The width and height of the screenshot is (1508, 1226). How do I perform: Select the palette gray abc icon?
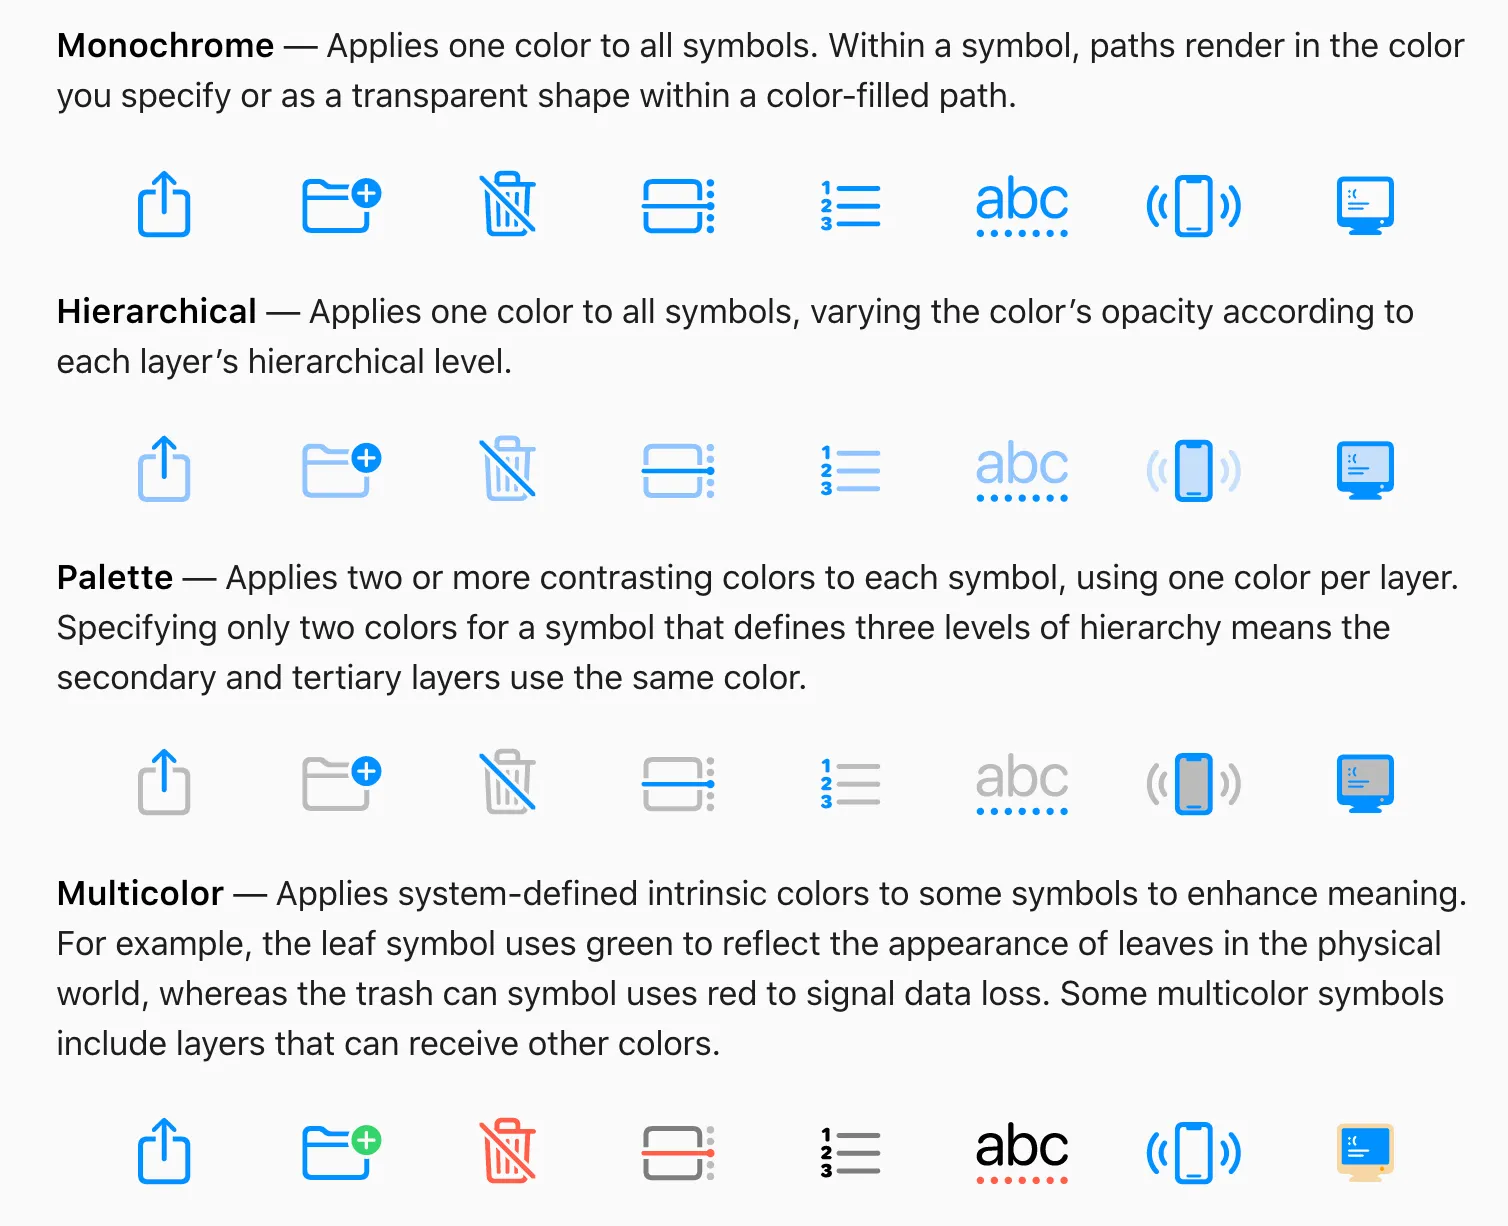(x=1022, y=785)
